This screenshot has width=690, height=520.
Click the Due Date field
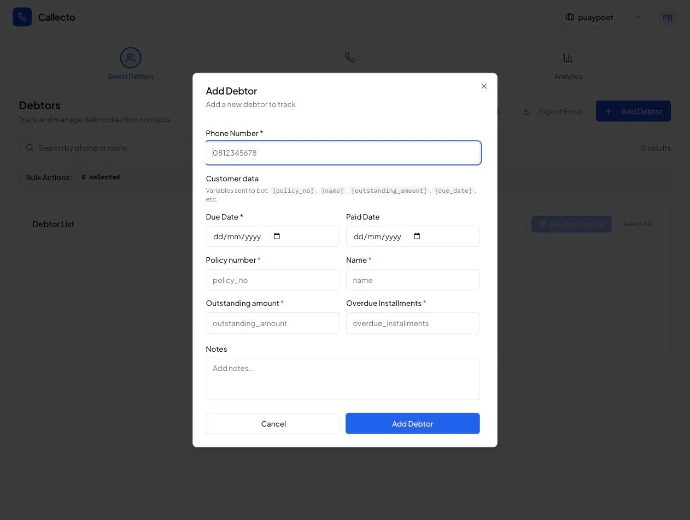click(272, 236)
